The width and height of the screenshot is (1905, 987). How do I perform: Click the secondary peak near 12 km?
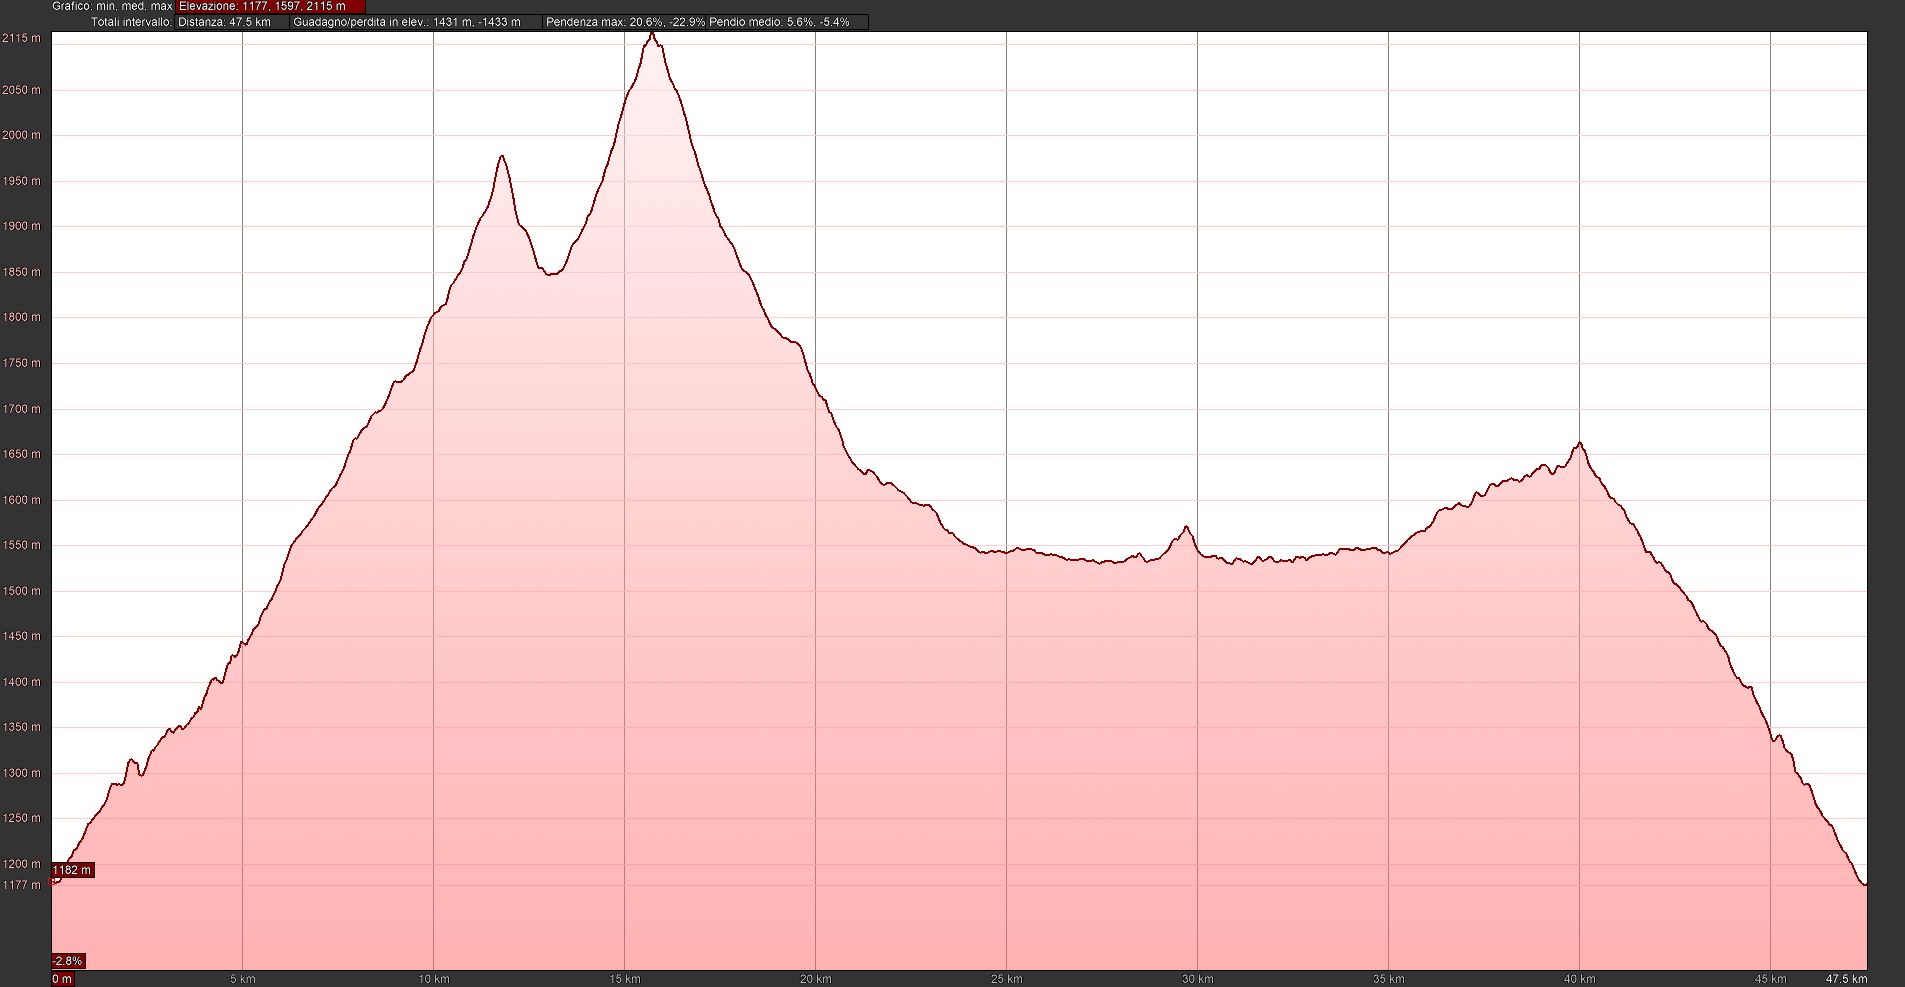[502, 157]
